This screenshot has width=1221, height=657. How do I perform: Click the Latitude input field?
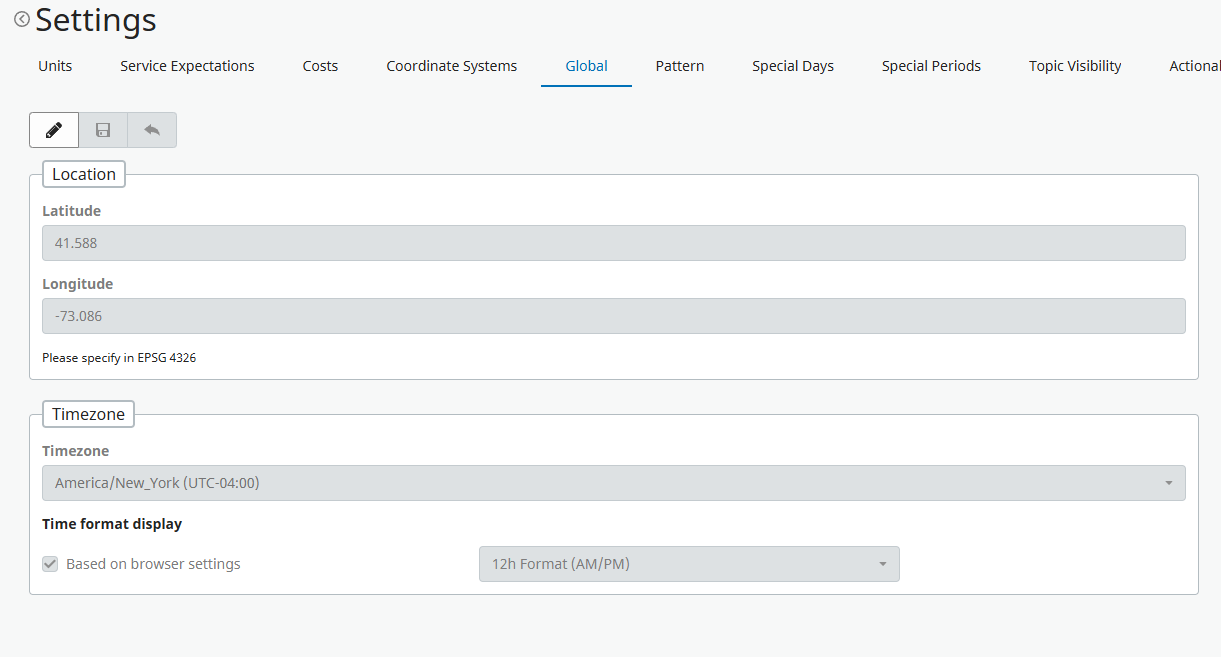tap(612, 243)
